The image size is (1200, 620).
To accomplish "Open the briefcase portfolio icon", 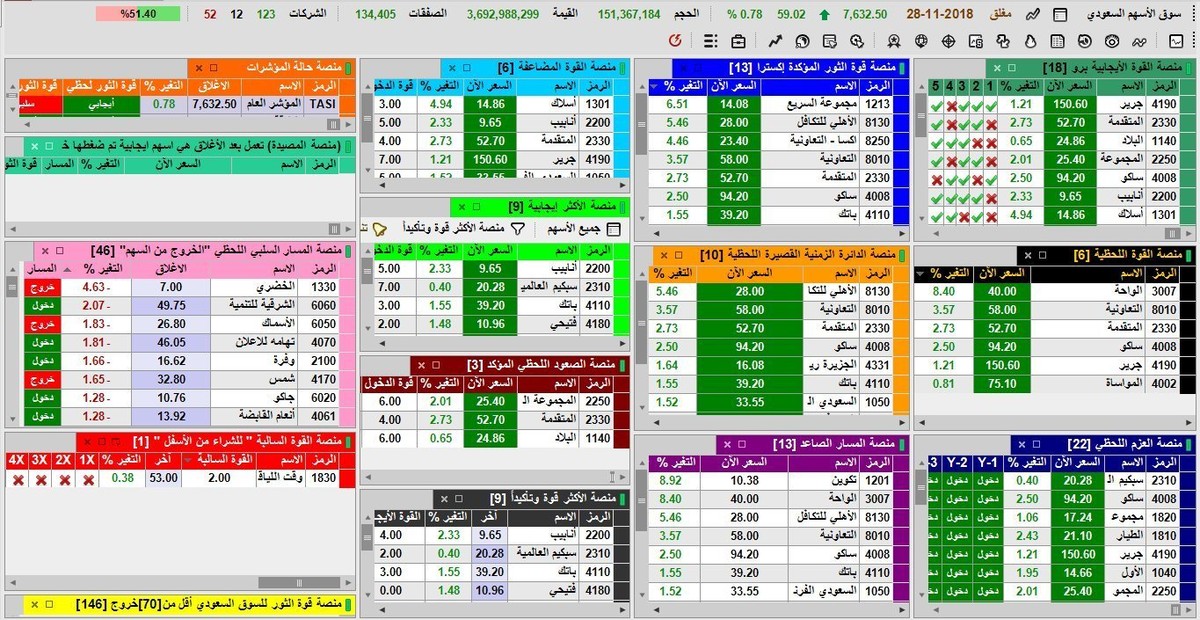I will pyautogui.click(x=738, y=40).
